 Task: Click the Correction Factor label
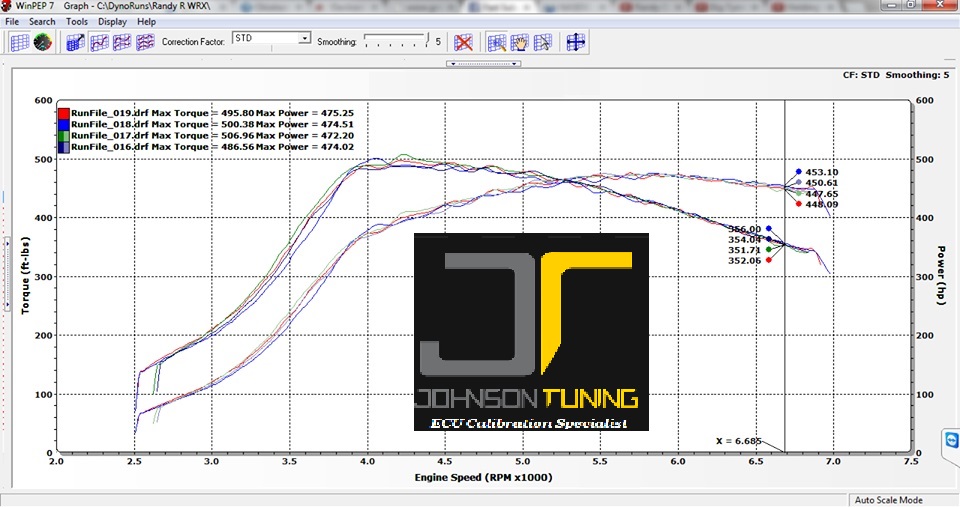193,42
